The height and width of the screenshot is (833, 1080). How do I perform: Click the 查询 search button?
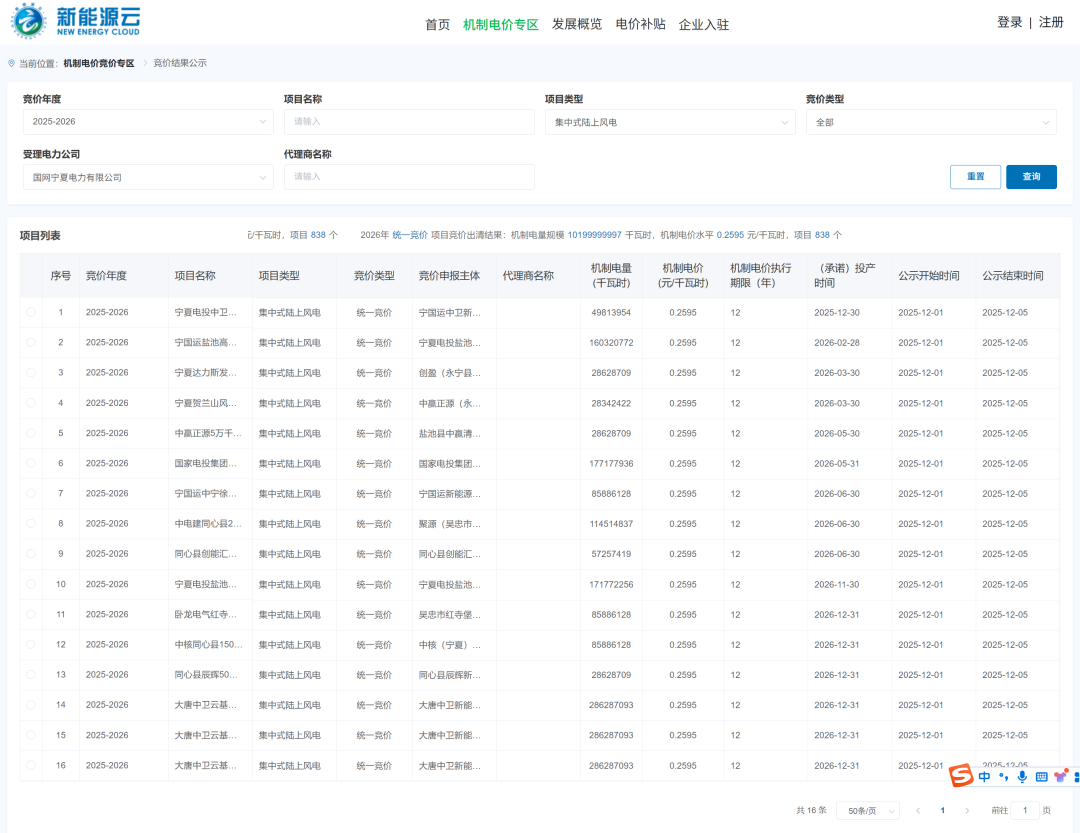tap(1031, 176)
